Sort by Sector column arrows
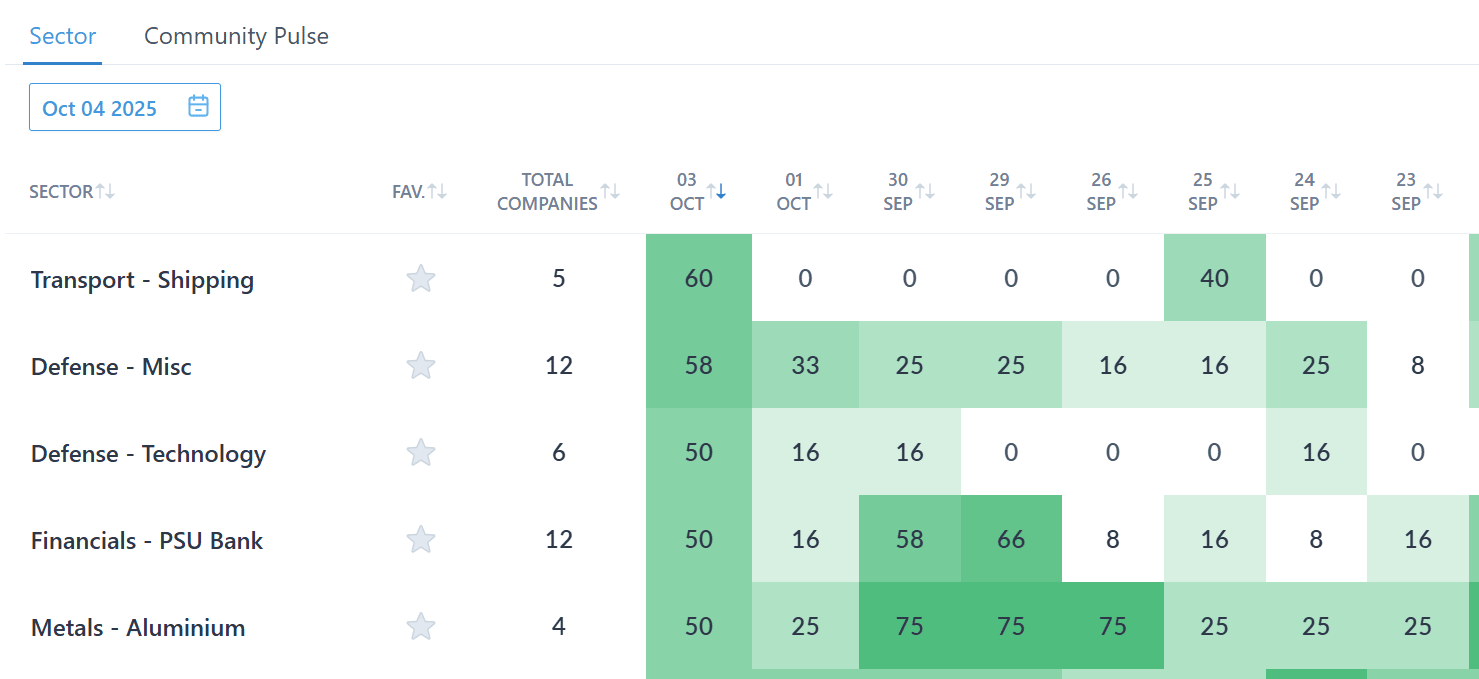Screen dimensions: 1479x679 click(x=105, y=191)
